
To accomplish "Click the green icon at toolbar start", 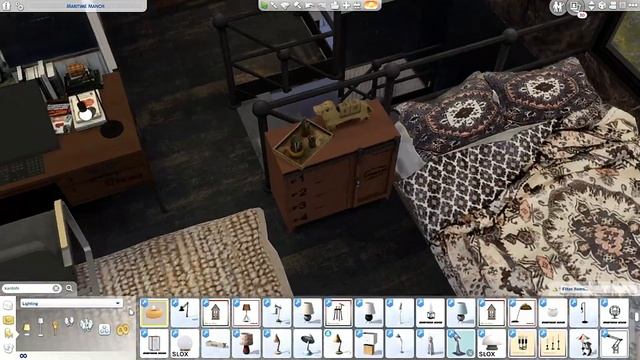I will click(264, 5).
